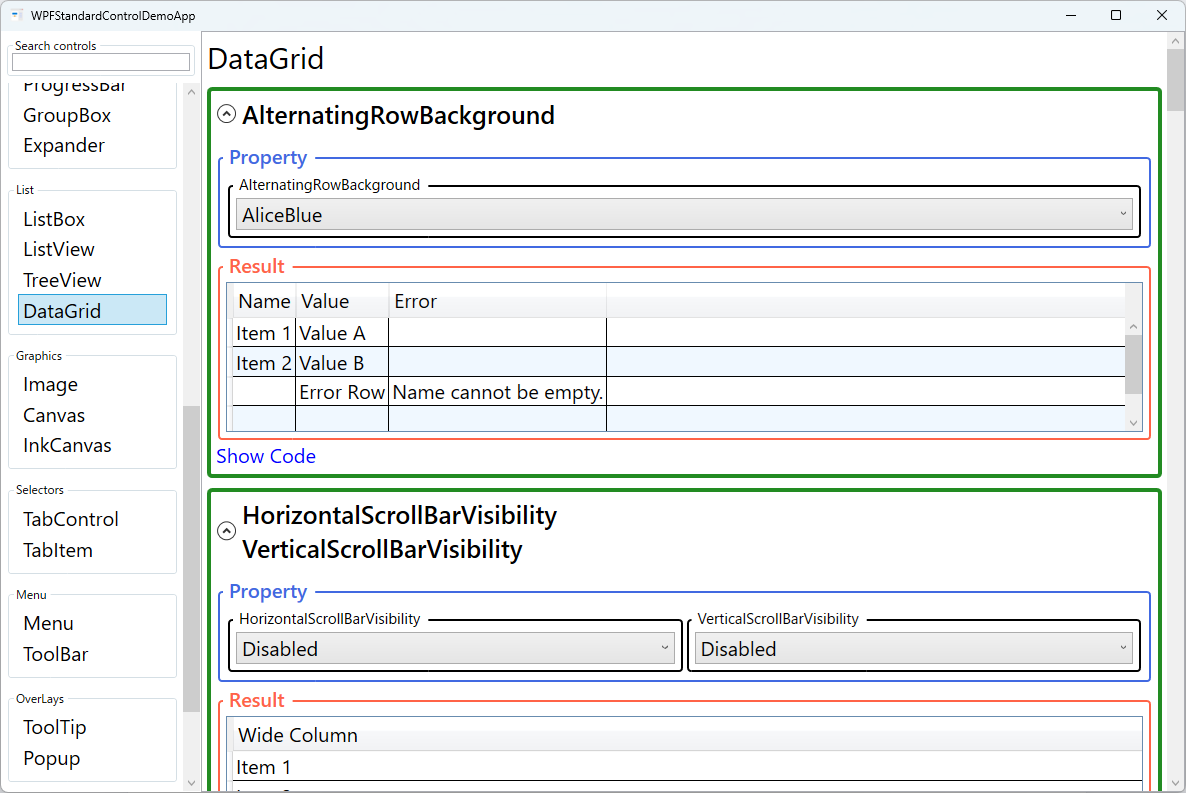Sort by the Value column header

[342, 301]
